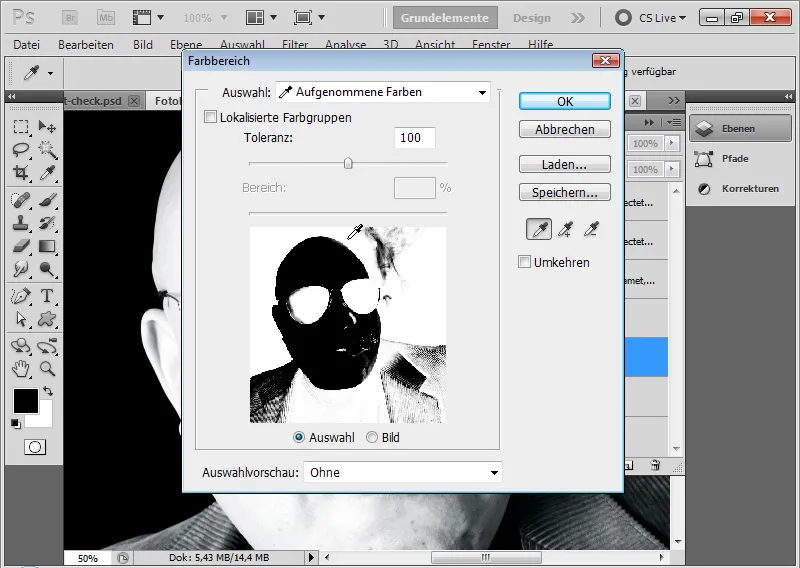Select the Magic Wand tool
This screenshot has height=568, width=800.
[47, 150]
